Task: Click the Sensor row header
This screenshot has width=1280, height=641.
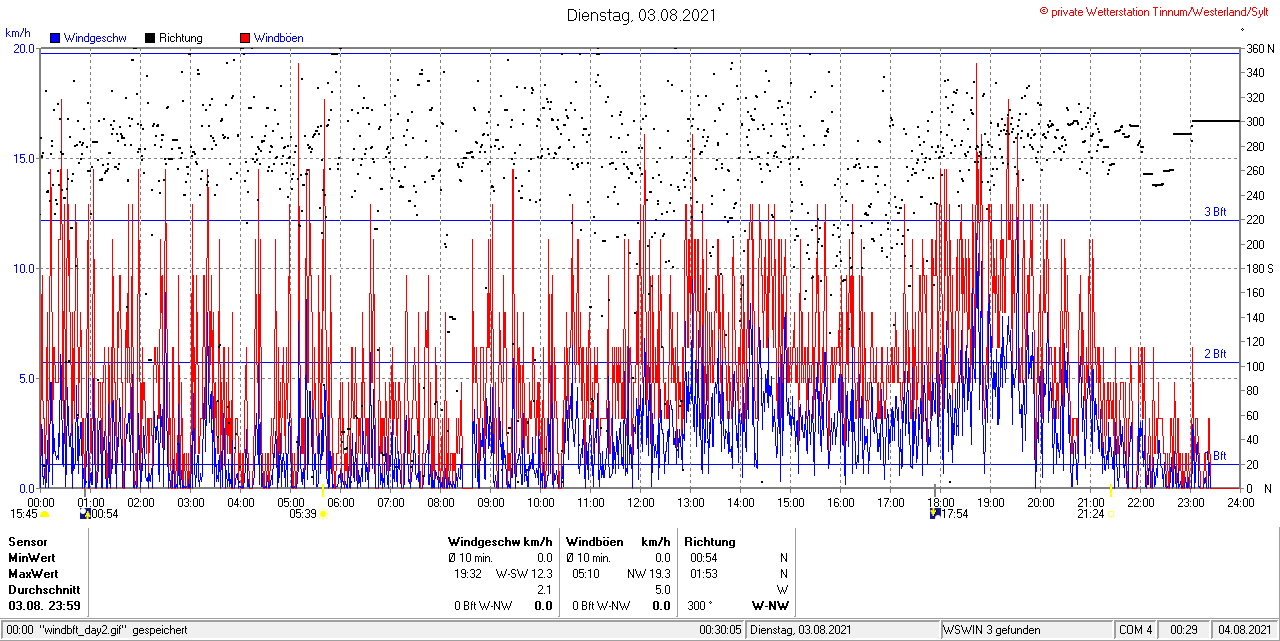Action: pyautogui.click(x=27, y=542)
